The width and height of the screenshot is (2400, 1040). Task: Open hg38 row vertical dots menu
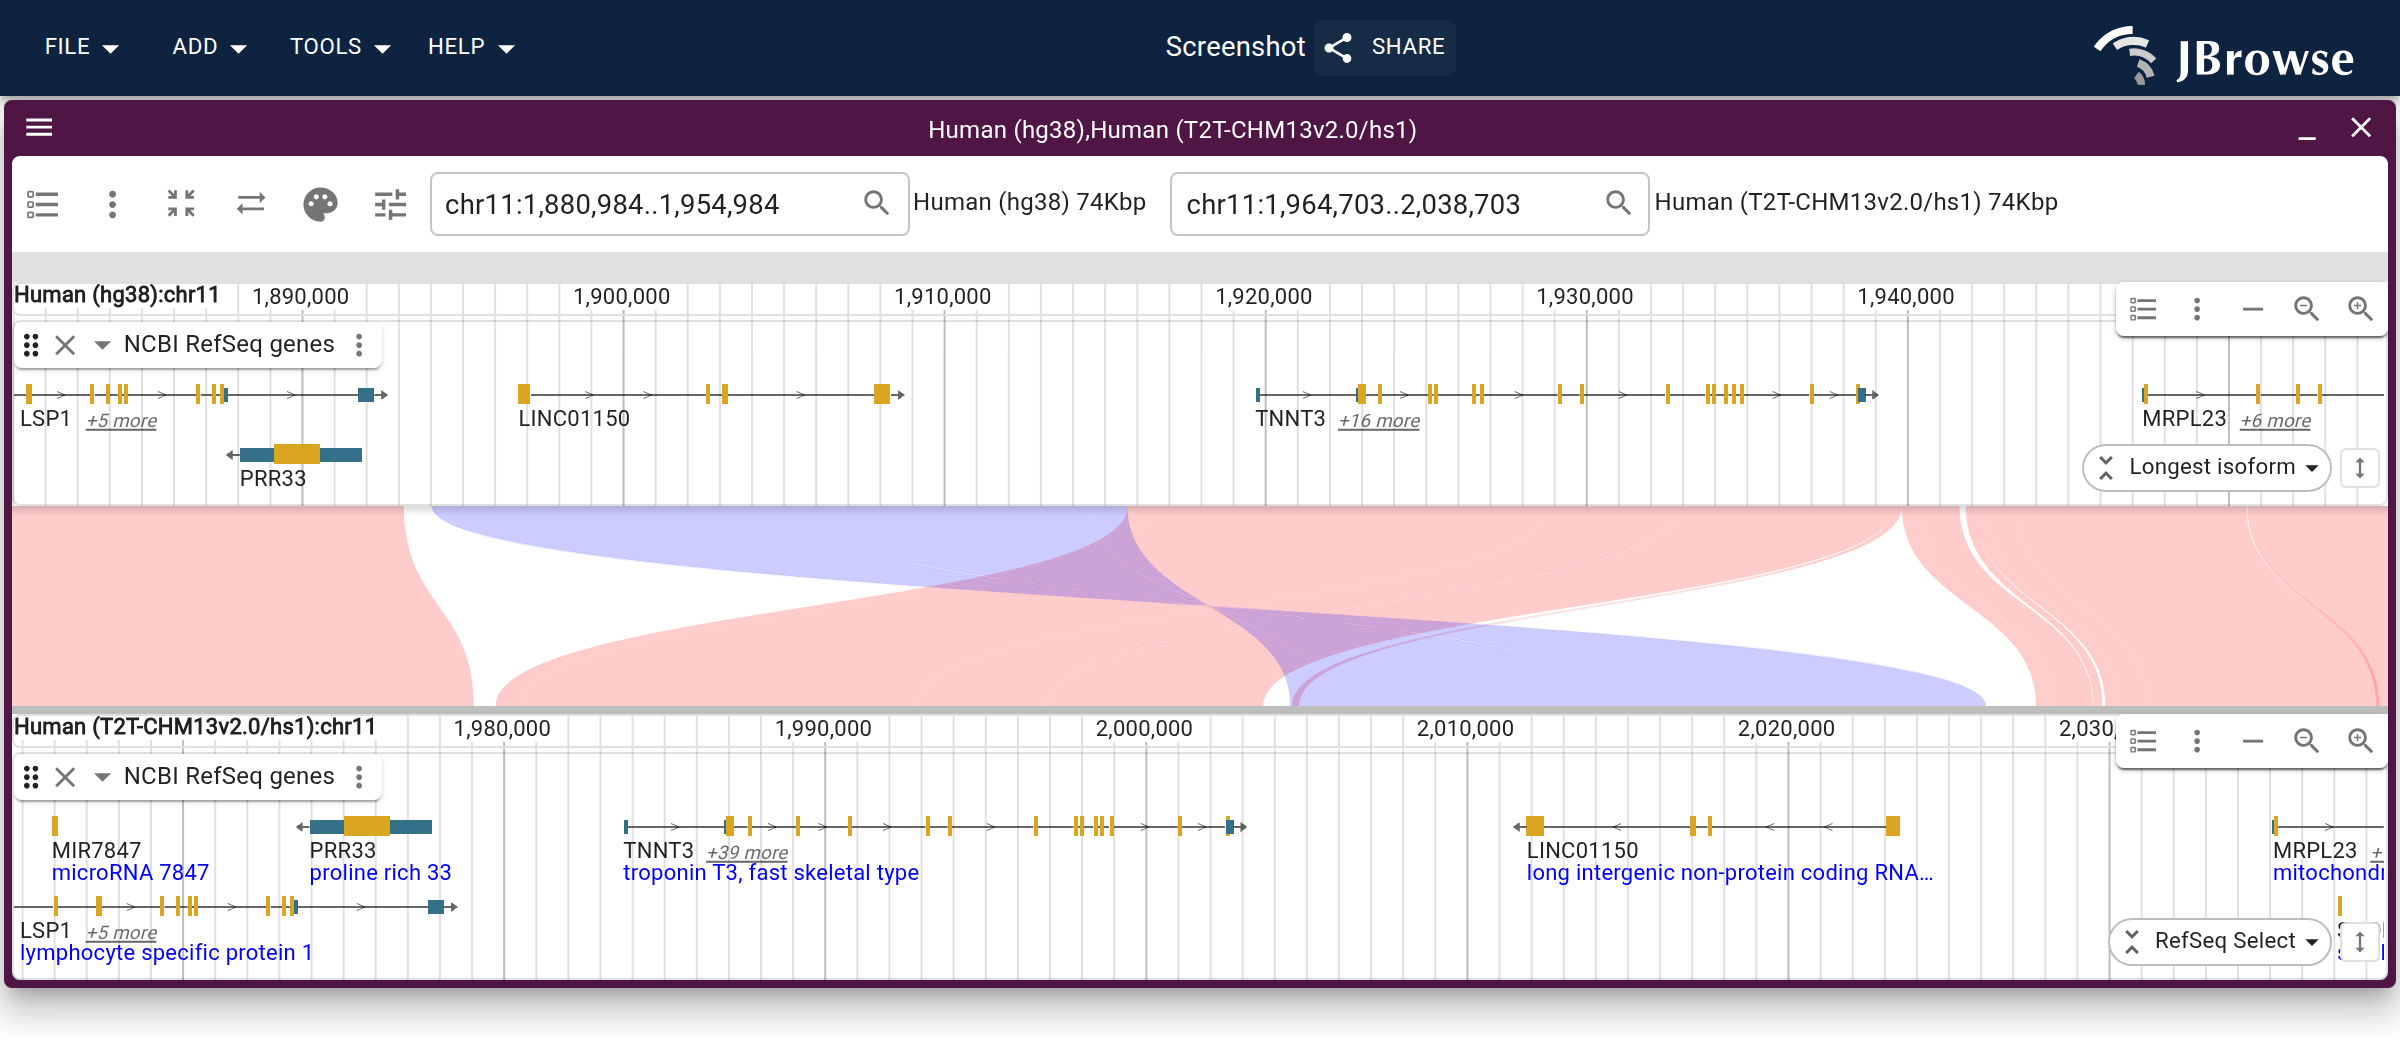(x=2197, y=309)
